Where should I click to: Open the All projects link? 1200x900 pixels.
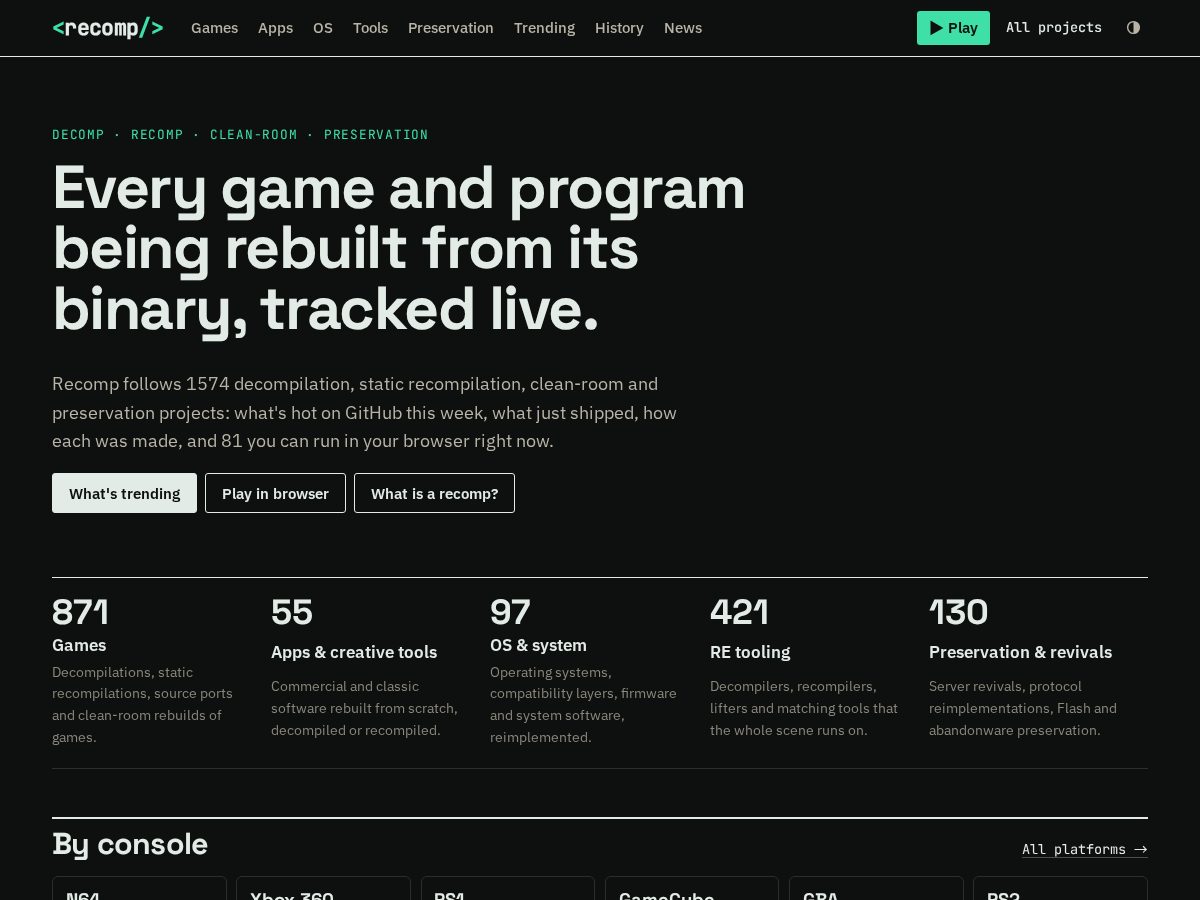[x=1054, y=28]
